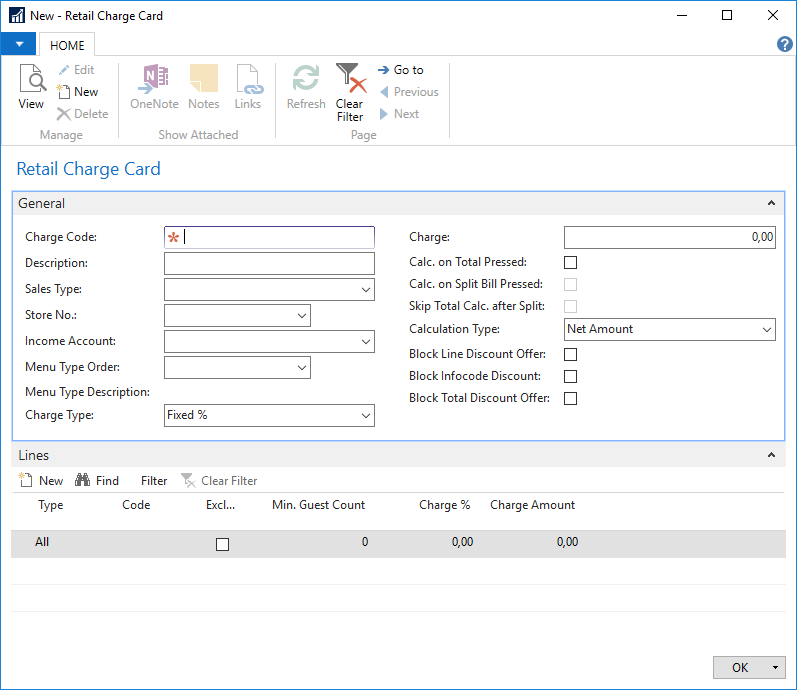Collapse the General section

pyautogui.click(x=771, y=203)
